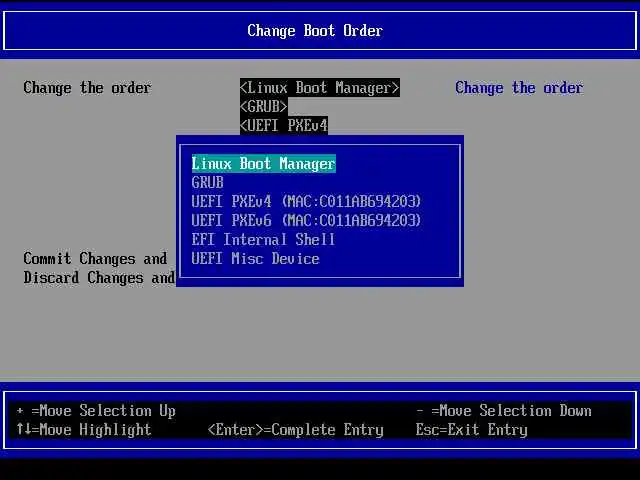Image resolution: width=640 pixels, height=480 pixels.
Task: Click 'Discard Changes and' option
Action: [99, 278]
